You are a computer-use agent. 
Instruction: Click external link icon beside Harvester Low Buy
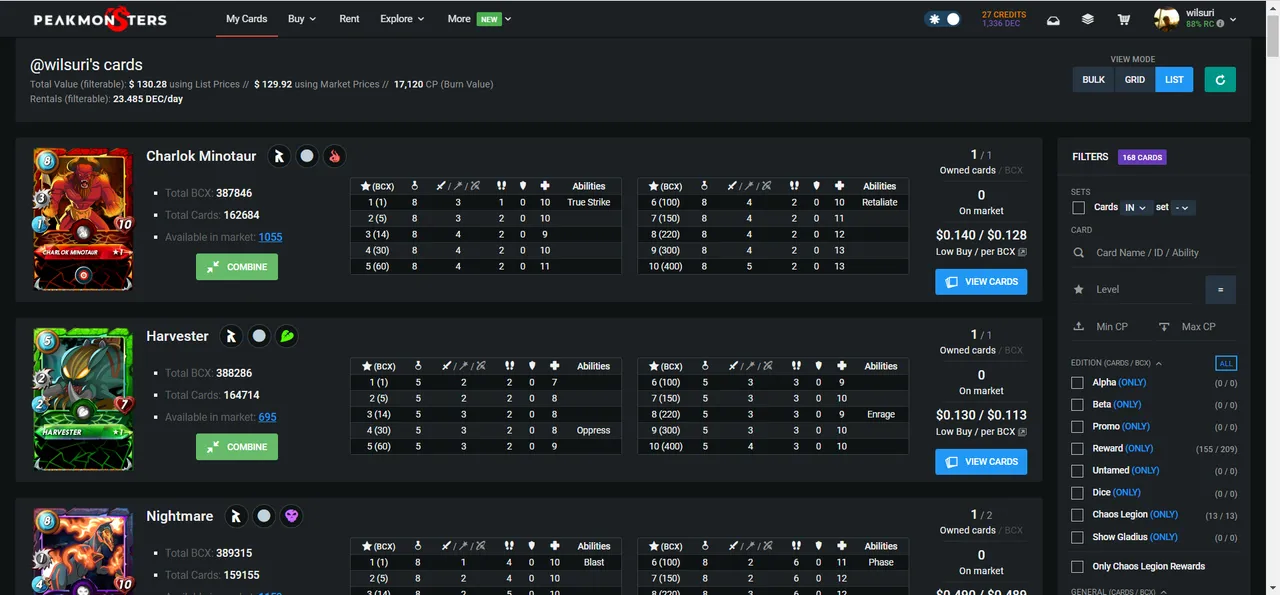1022,432
